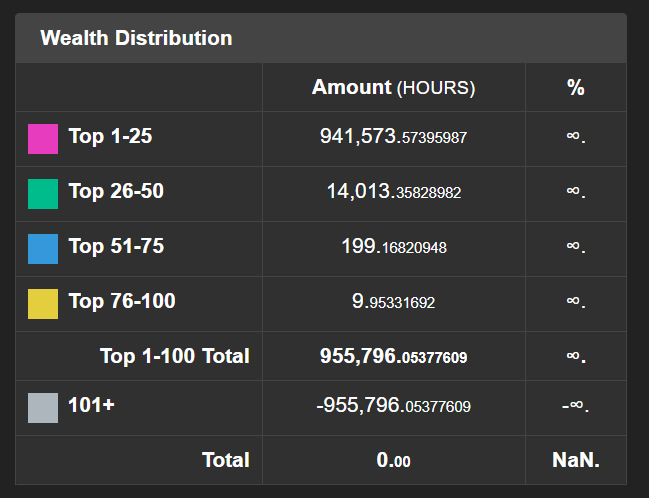Click the NaN. percentage cell
The width and height of the screenshot is (649, 498).
click(x=576, y=460)
